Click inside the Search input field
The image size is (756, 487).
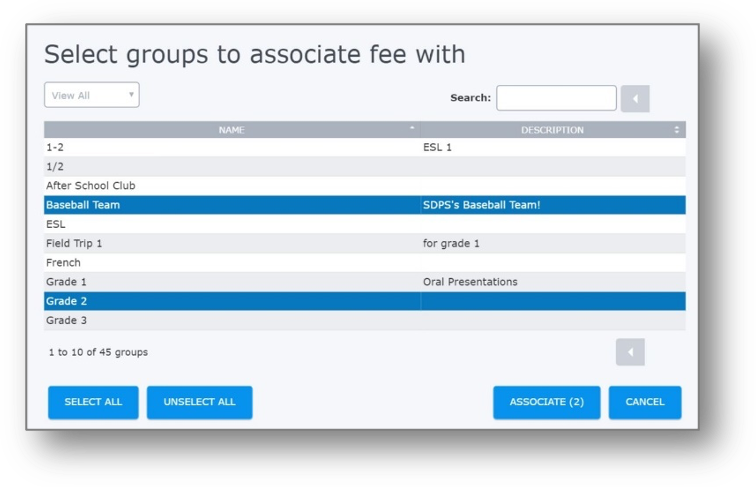tap(556, 98)
